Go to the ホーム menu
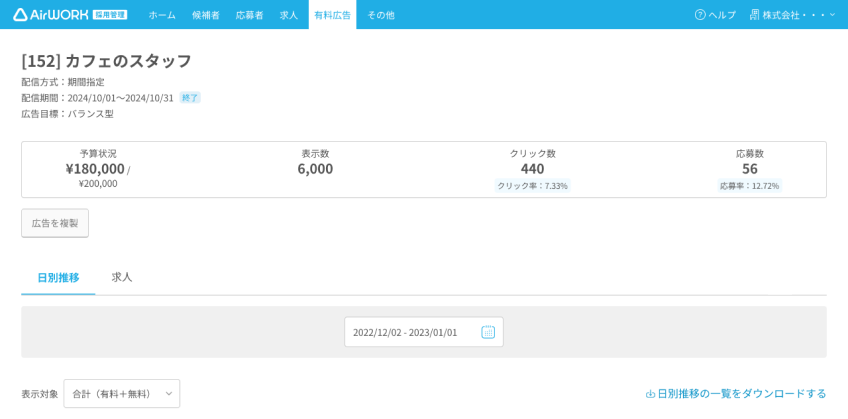The width and height of the screenshot is (848, 419). point(162,15)
